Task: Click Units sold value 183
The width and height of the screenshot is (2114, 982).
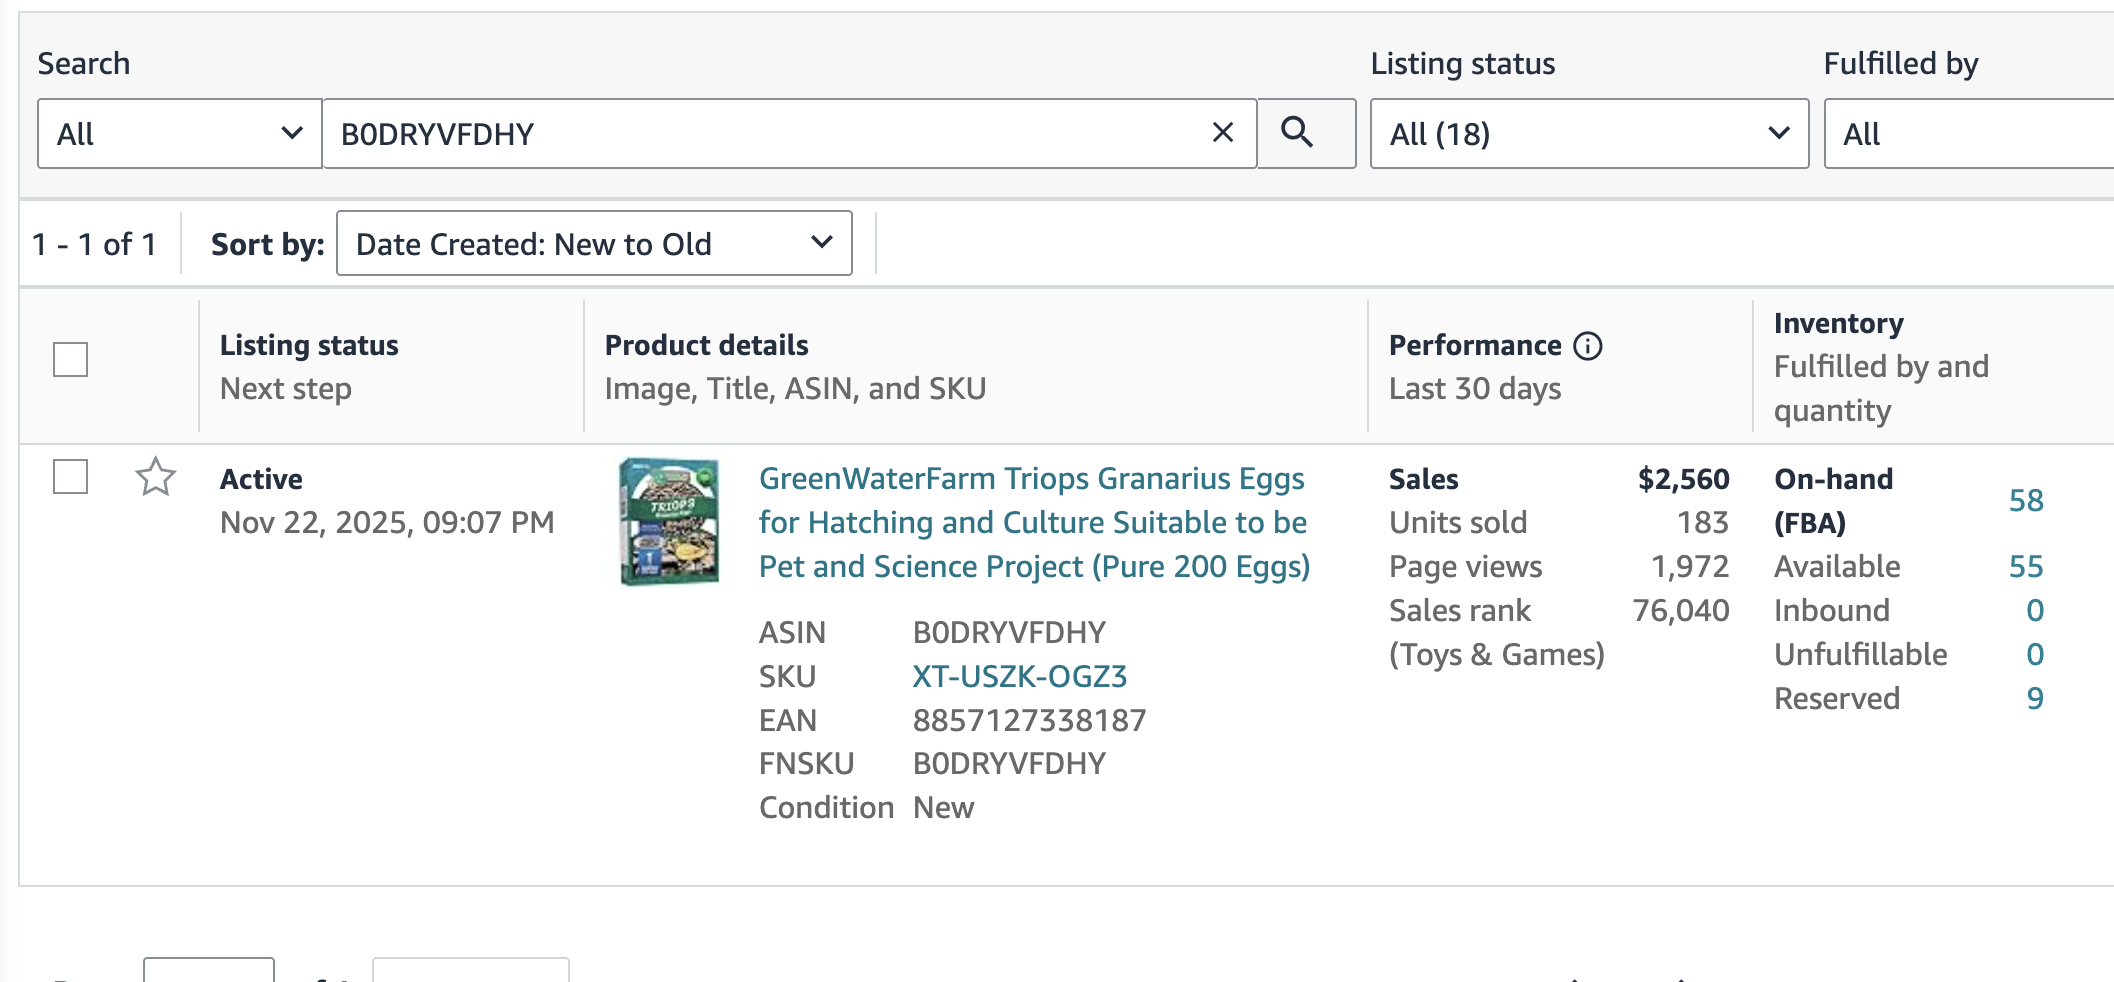Action: 1703,522
